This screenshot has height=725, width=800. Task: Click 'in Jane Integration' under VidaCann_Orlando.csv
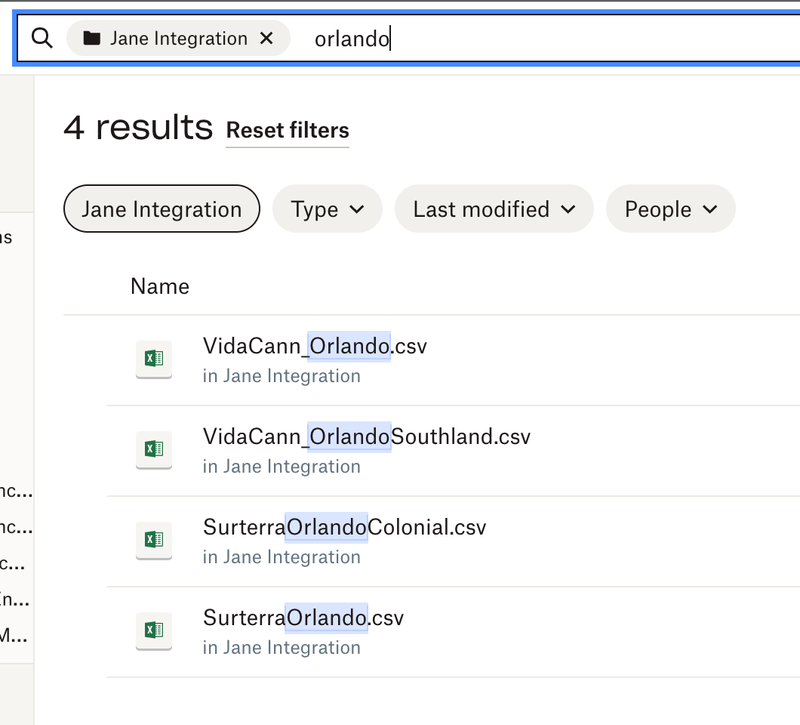279,376
